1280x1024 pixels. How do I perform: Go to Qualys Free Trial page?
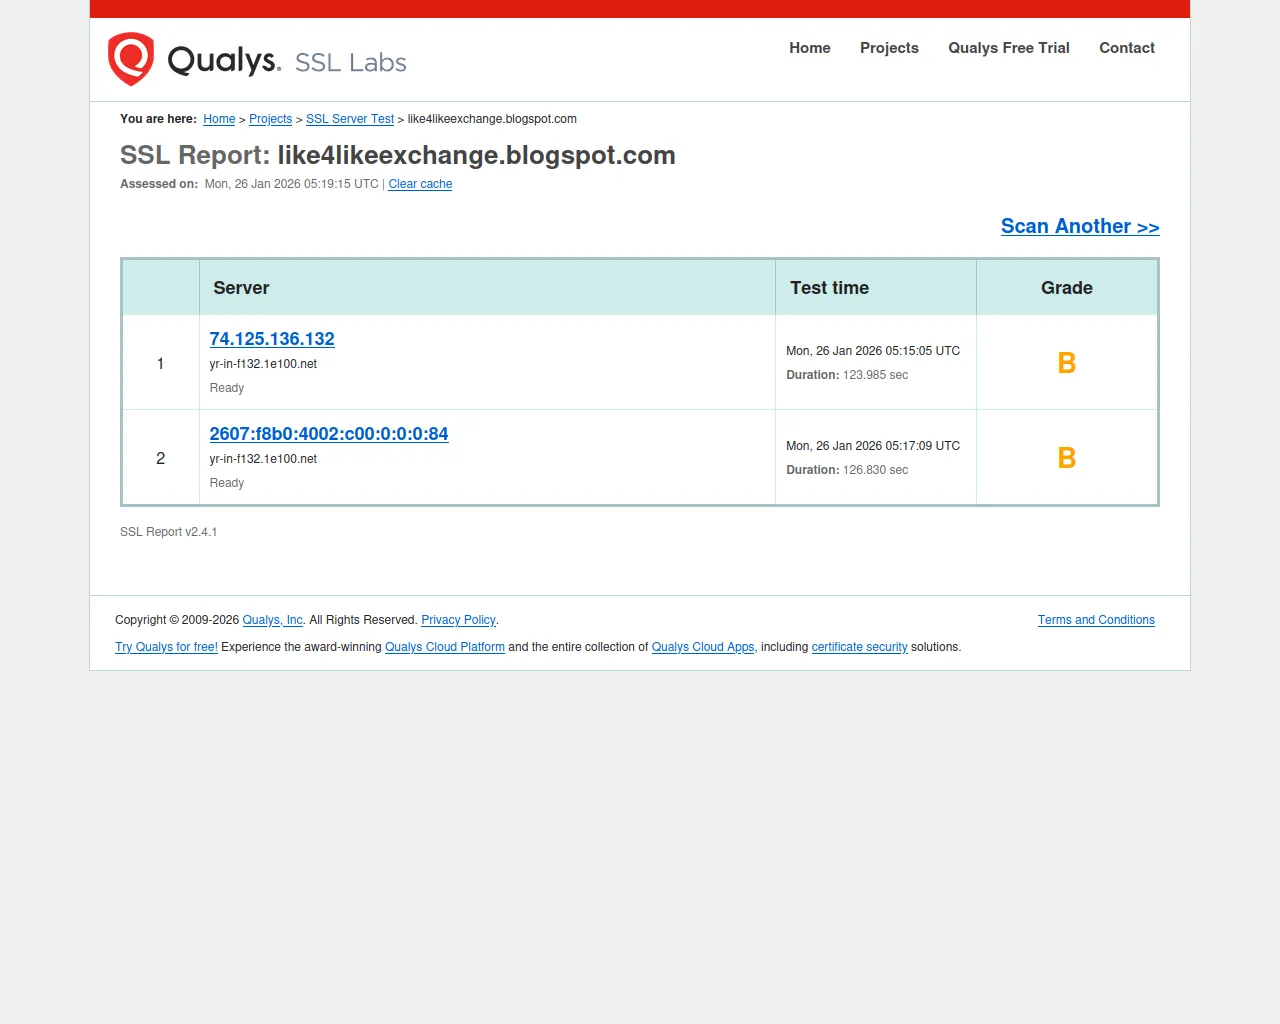click(1008, 48)
